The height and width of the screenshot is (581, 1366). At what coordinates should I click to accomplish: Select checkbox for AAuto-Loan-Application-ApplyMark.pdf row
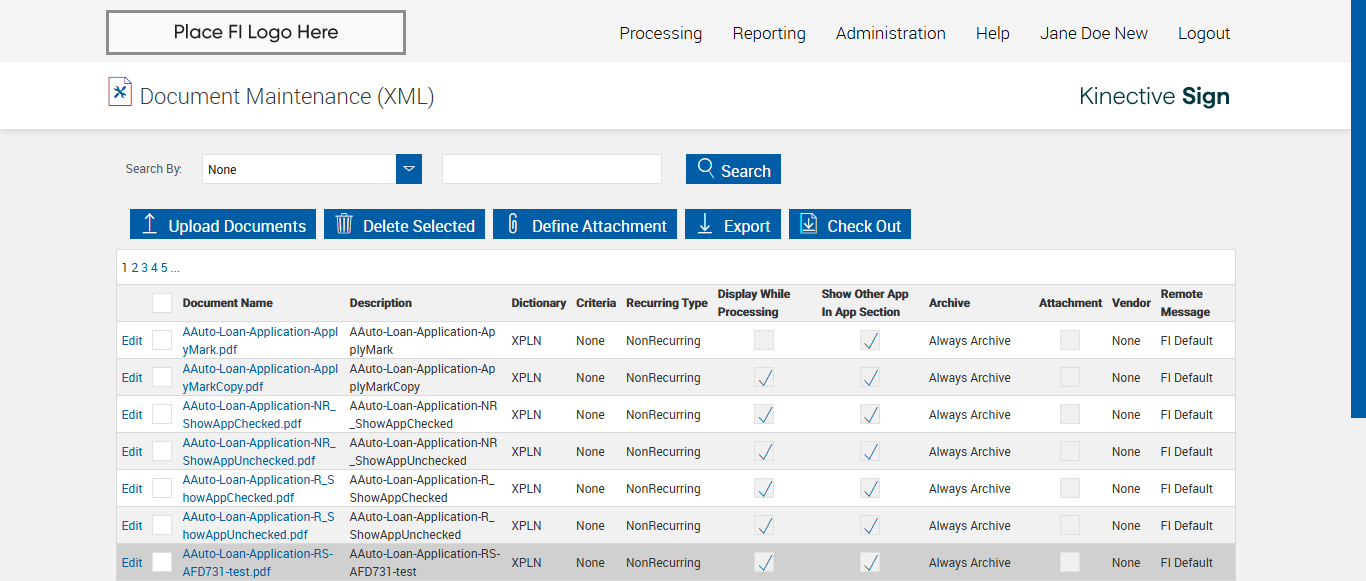[162, 340]
